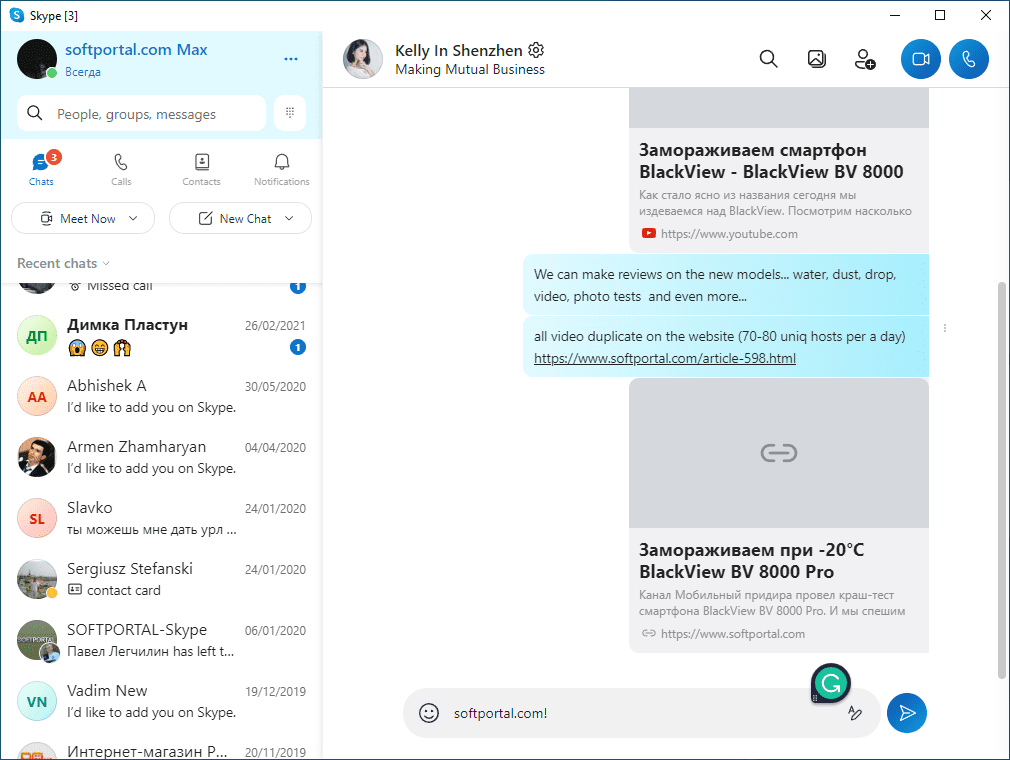Open the emoji picker in message box
The height and width of the screenshot is (760, 1010).
(429, 713)
